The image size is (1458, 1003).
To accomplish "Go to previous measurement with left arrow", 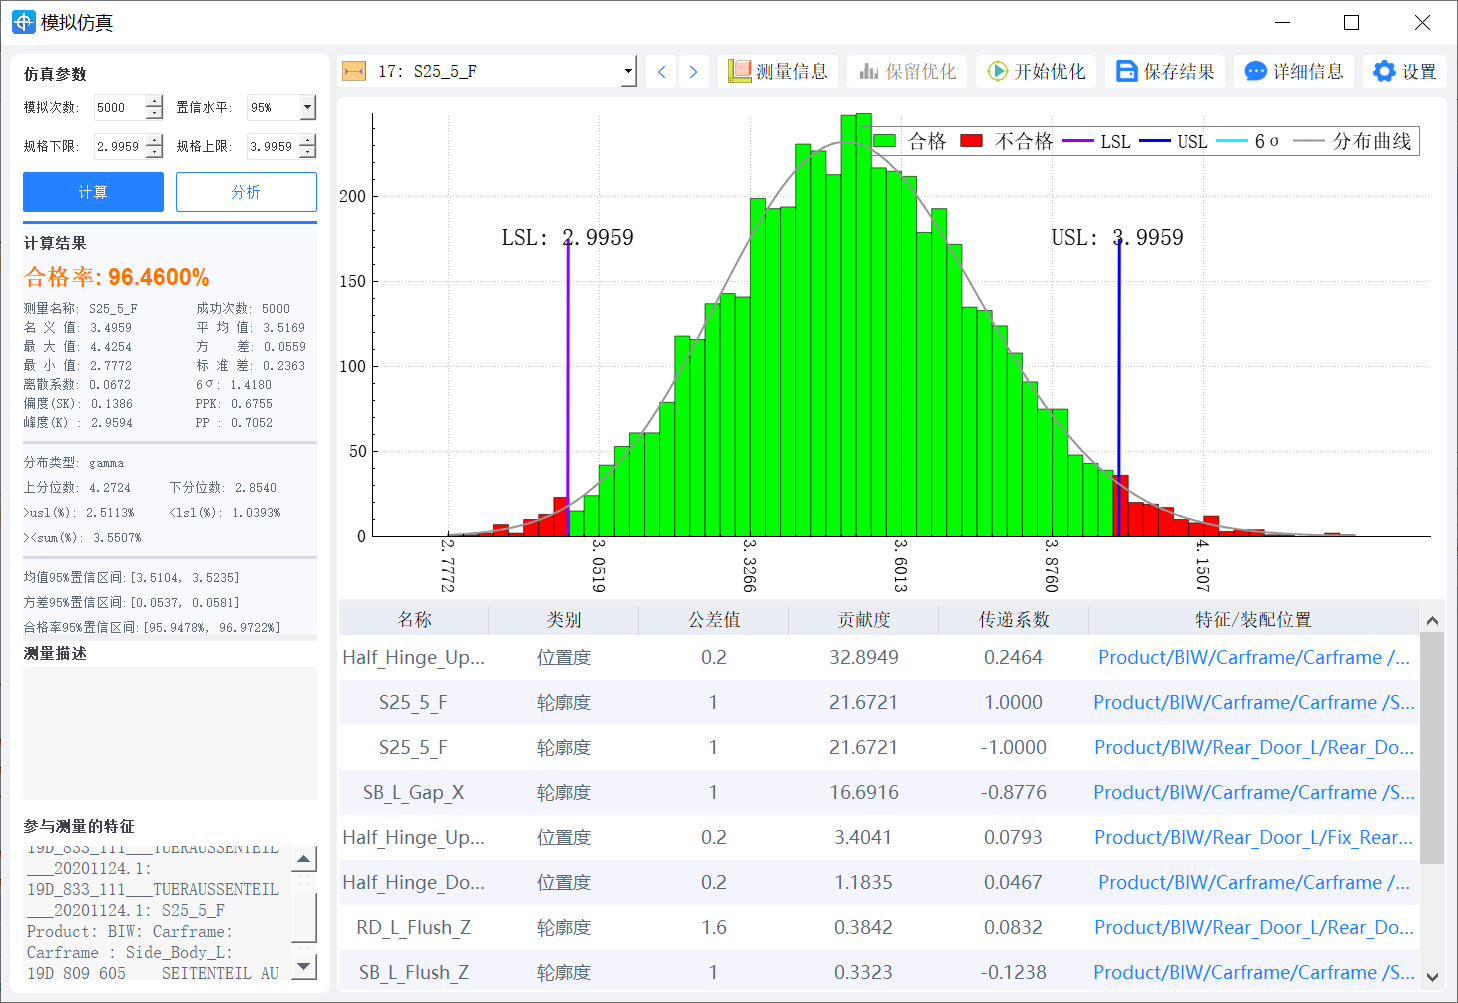I will (661, 72).
